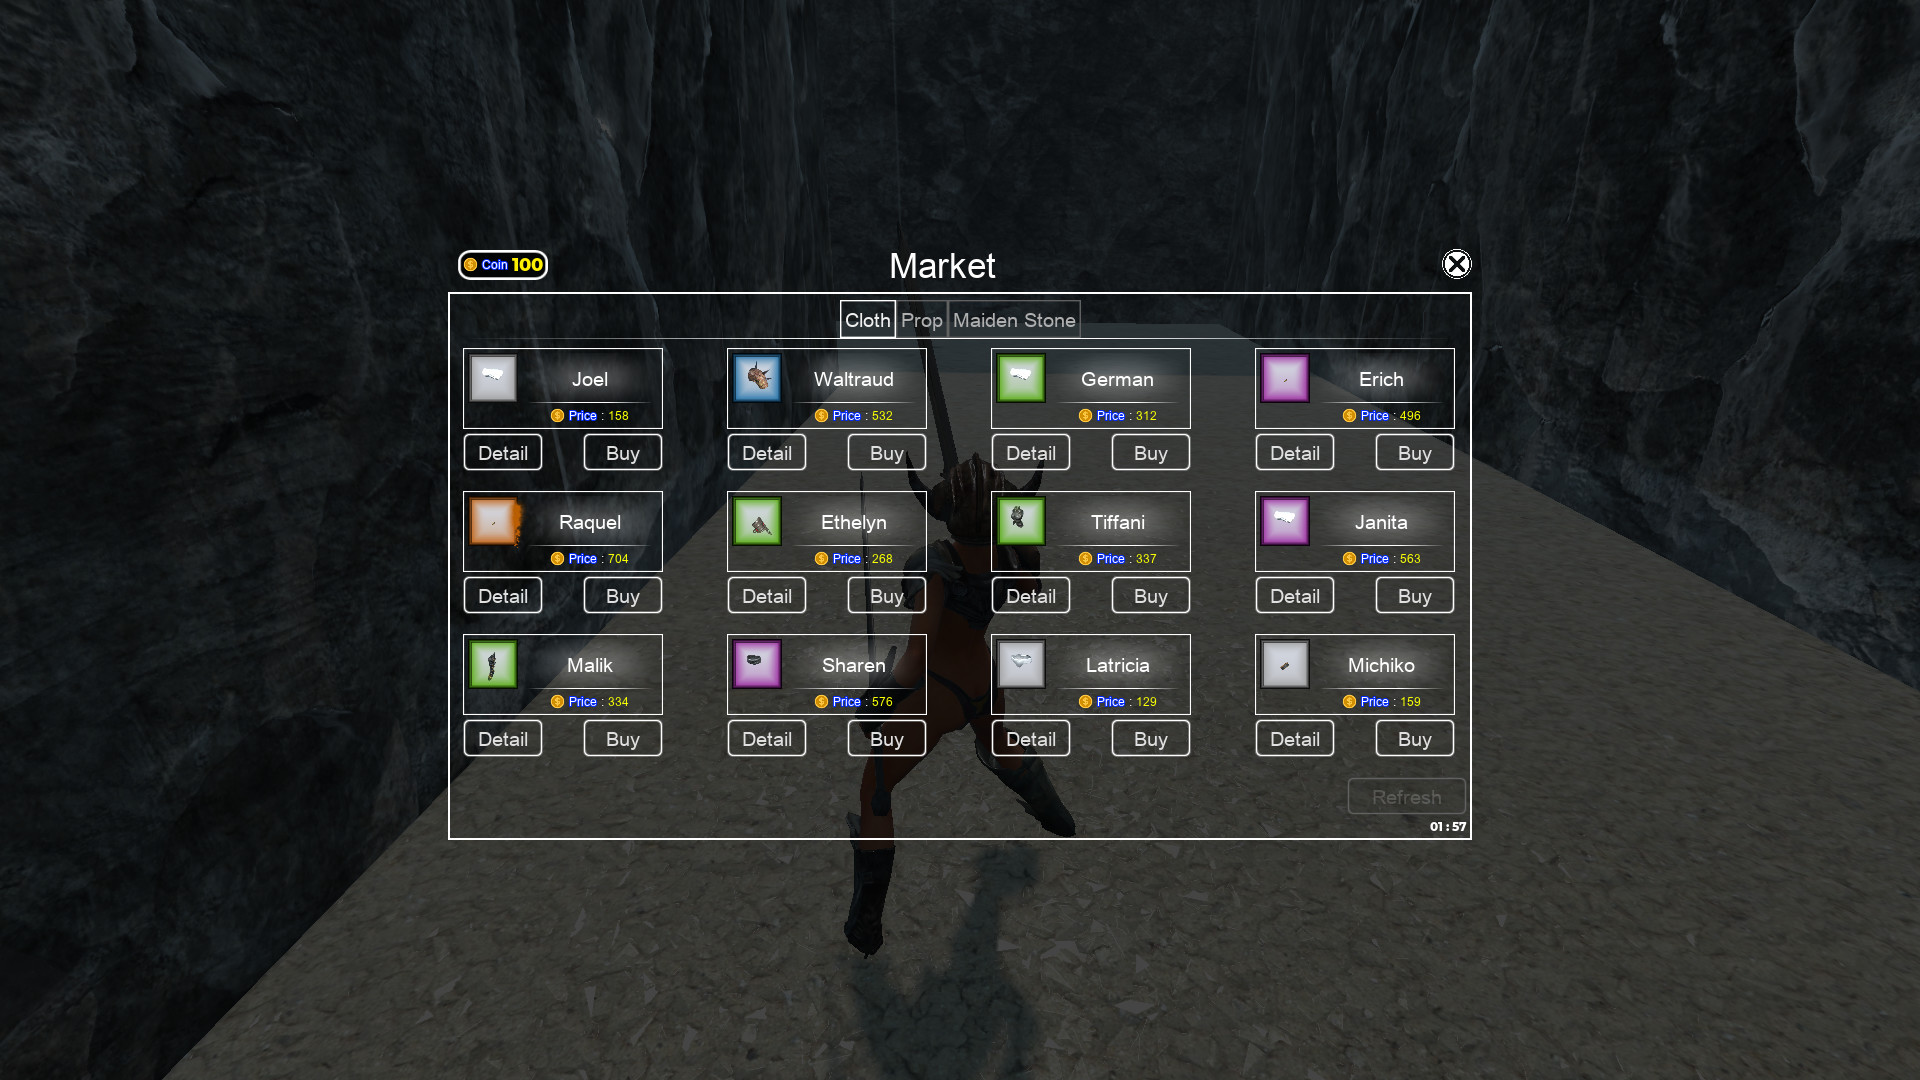Click Latricia's gray item icon

coord(1021,664)
